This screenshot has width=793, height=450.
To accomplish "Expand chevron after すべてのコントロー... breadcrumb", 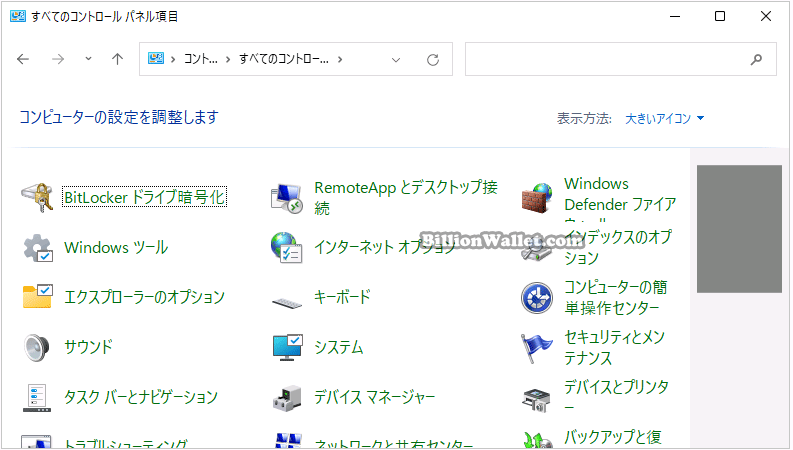I will point(340,59).
